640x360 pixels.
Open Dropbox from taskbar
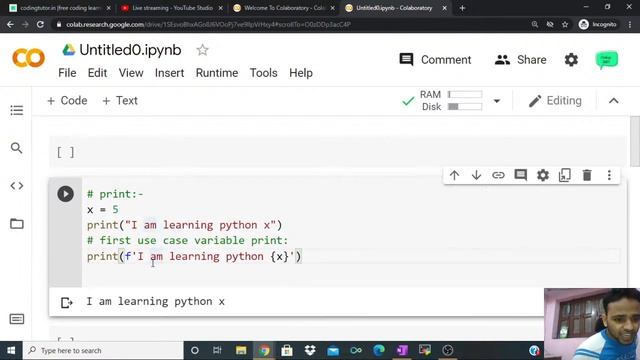point(310,351)
